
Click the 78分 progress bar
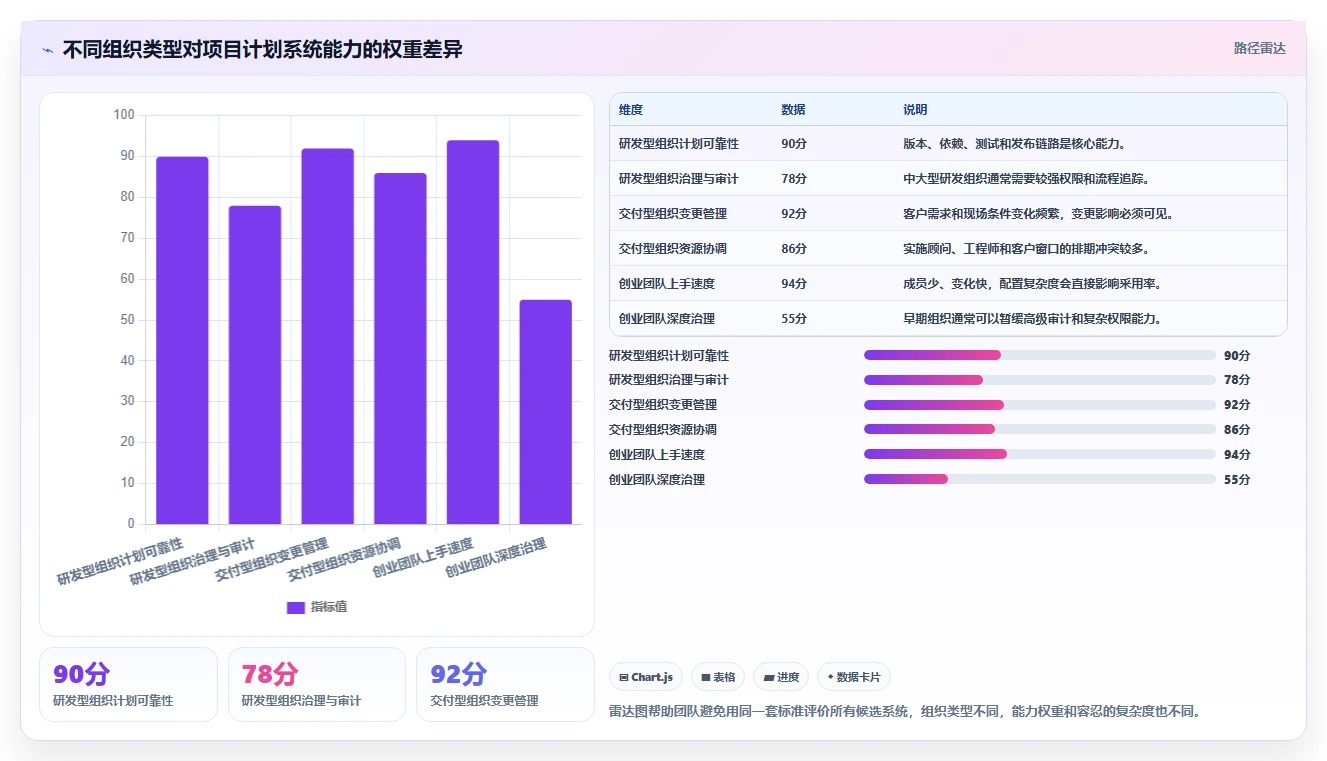[1040, 380]
